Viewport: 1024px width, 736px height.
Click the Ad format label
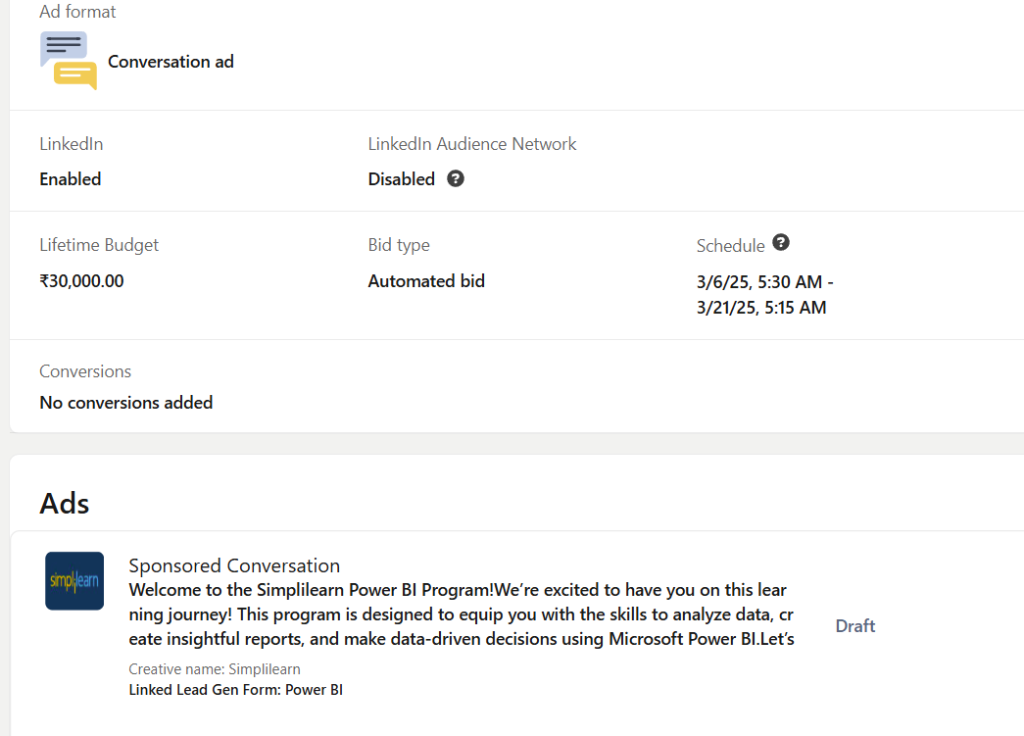coord(77,12)
